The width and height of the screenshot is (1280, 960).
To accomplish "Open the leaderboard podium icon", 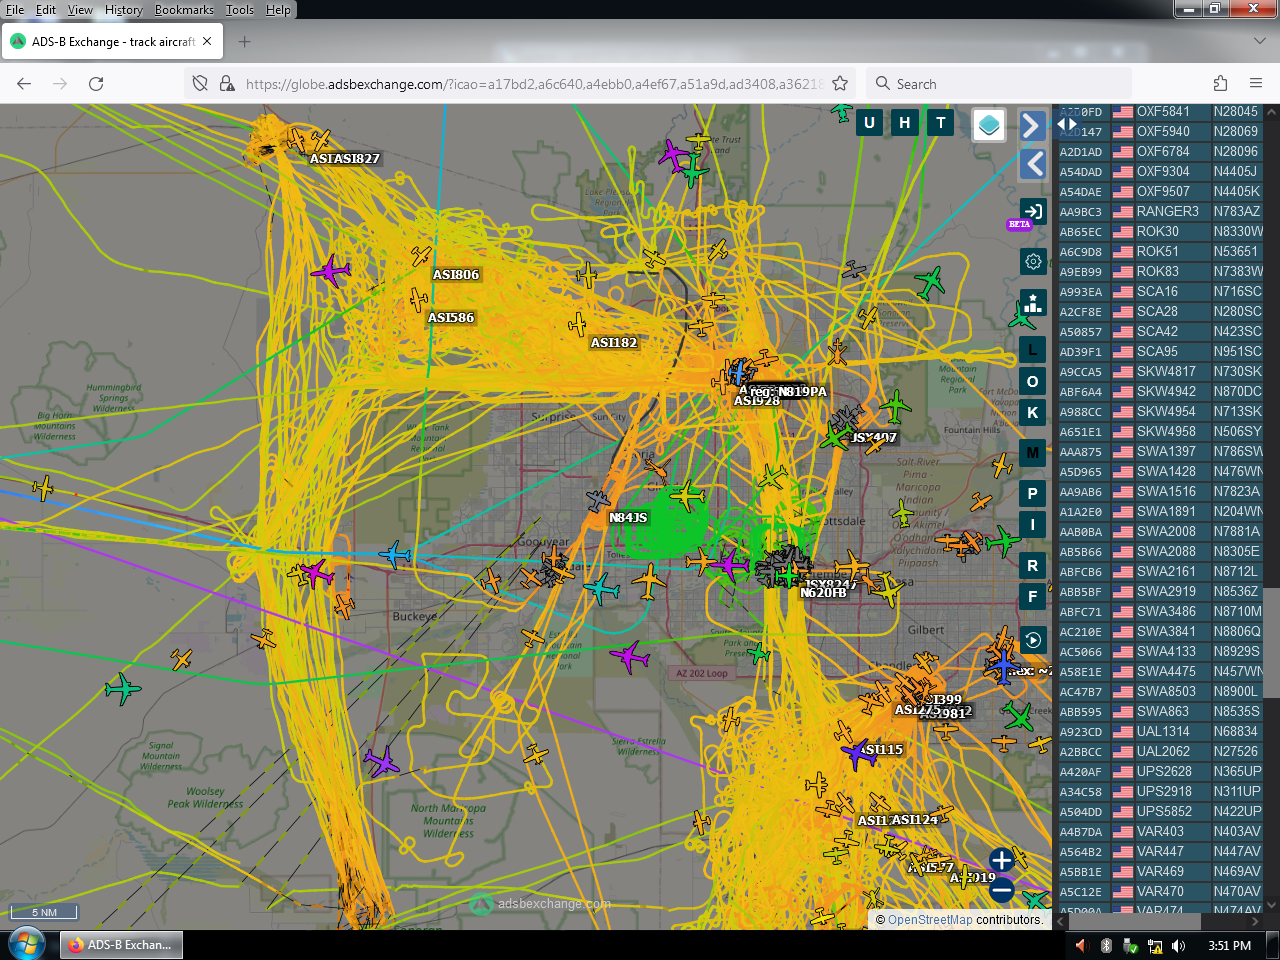I will coord(1033,302).
